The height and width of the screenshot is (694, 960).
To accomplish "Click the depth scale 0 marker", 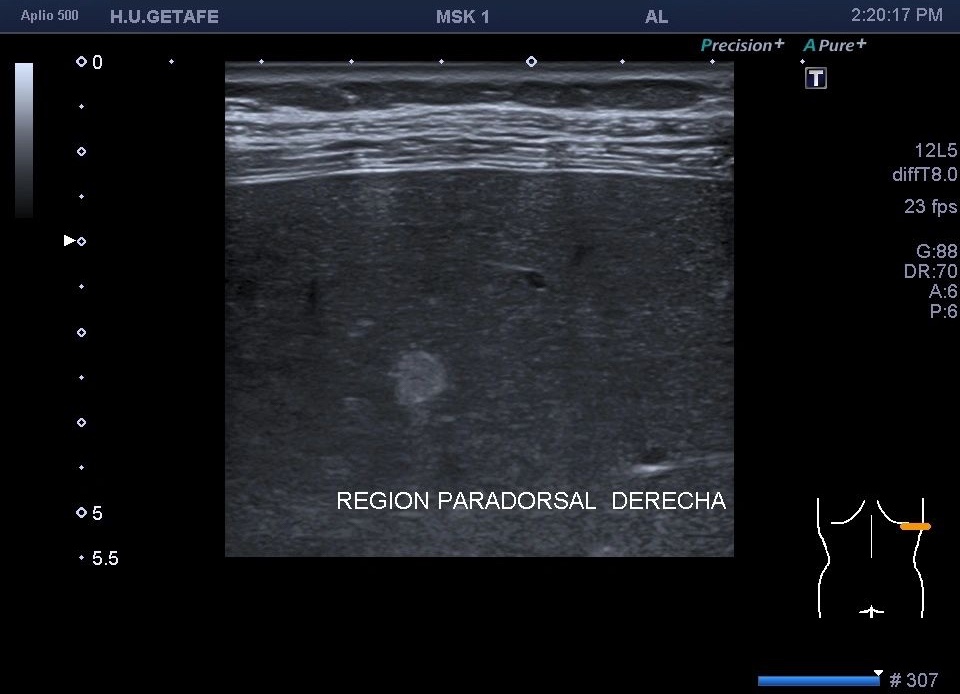I will [89, 63].
